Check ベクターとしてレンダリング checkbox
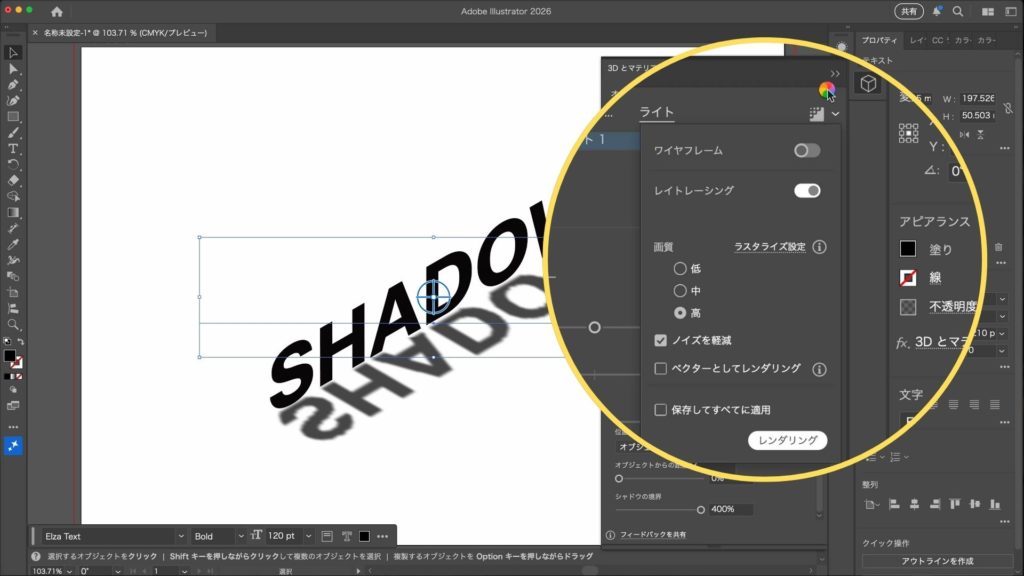Screen dimensions: 1024x576 tap(660, 369)
